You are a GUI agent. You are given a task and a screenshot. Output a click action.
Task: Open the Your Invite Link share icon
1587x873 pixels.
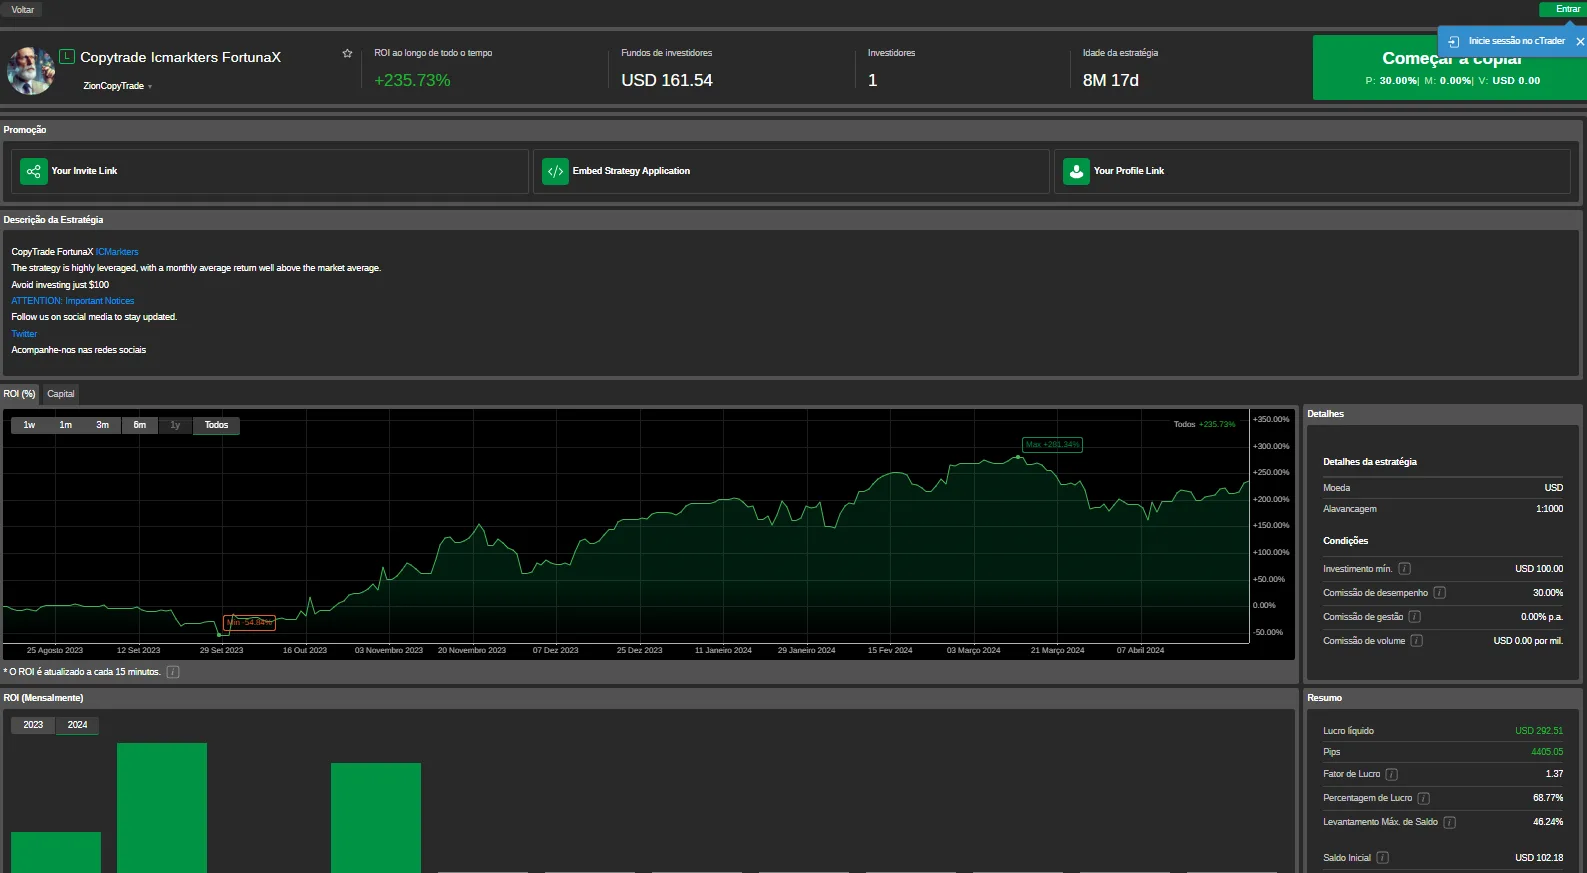[x=34, y=172]
